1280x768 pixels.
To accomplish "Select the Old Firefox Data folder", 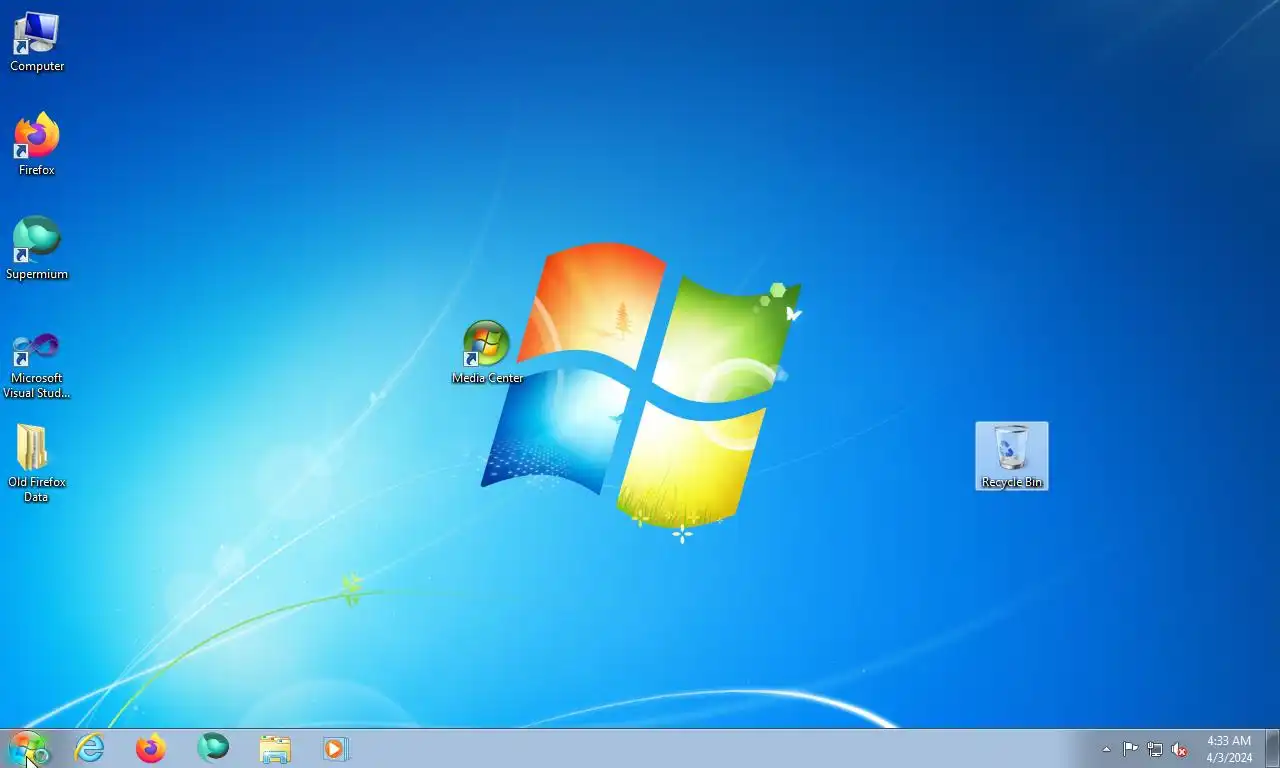I will (x=37, y=464).
